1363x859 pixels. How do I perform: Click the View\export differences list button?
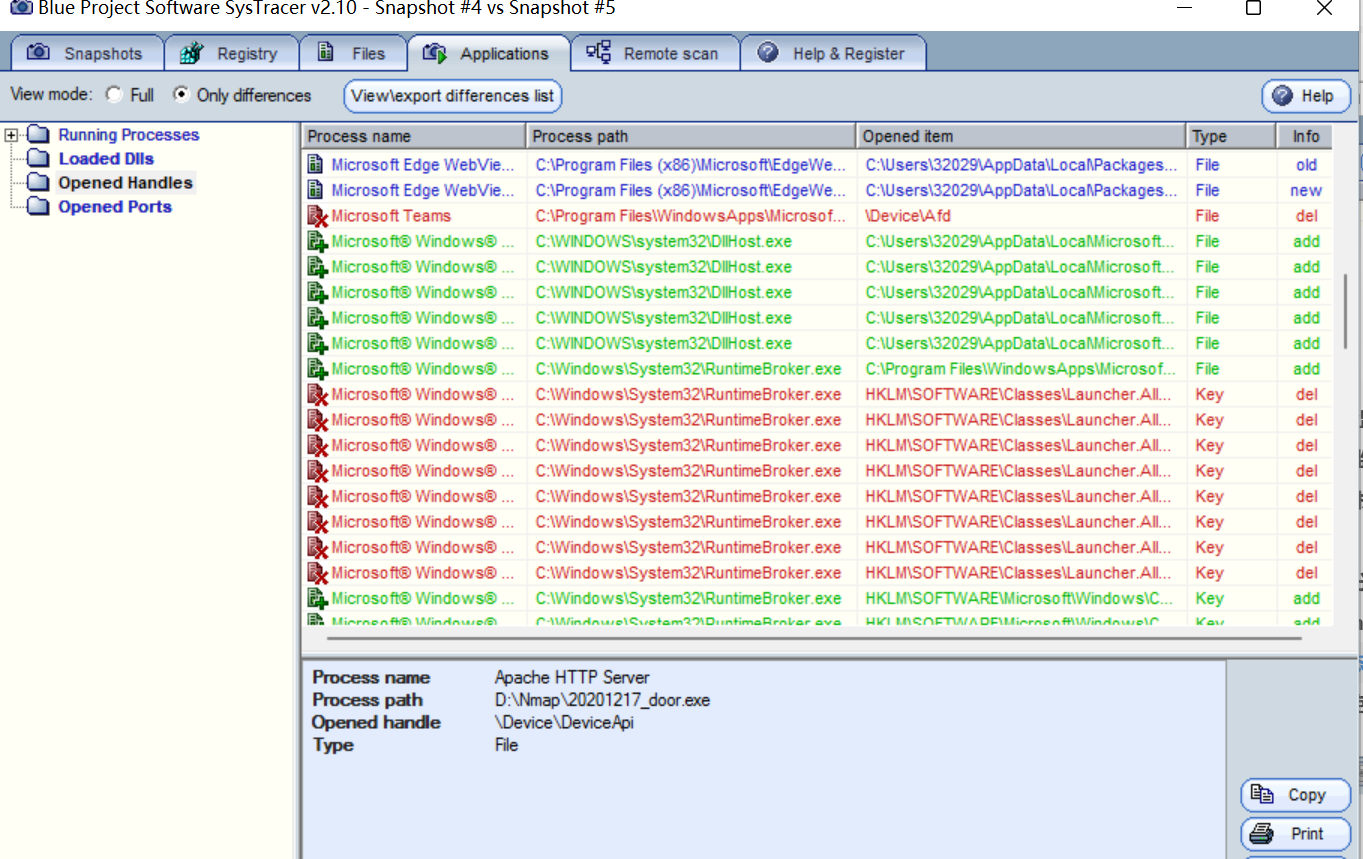pyautogui.click(x=452, y=96)
